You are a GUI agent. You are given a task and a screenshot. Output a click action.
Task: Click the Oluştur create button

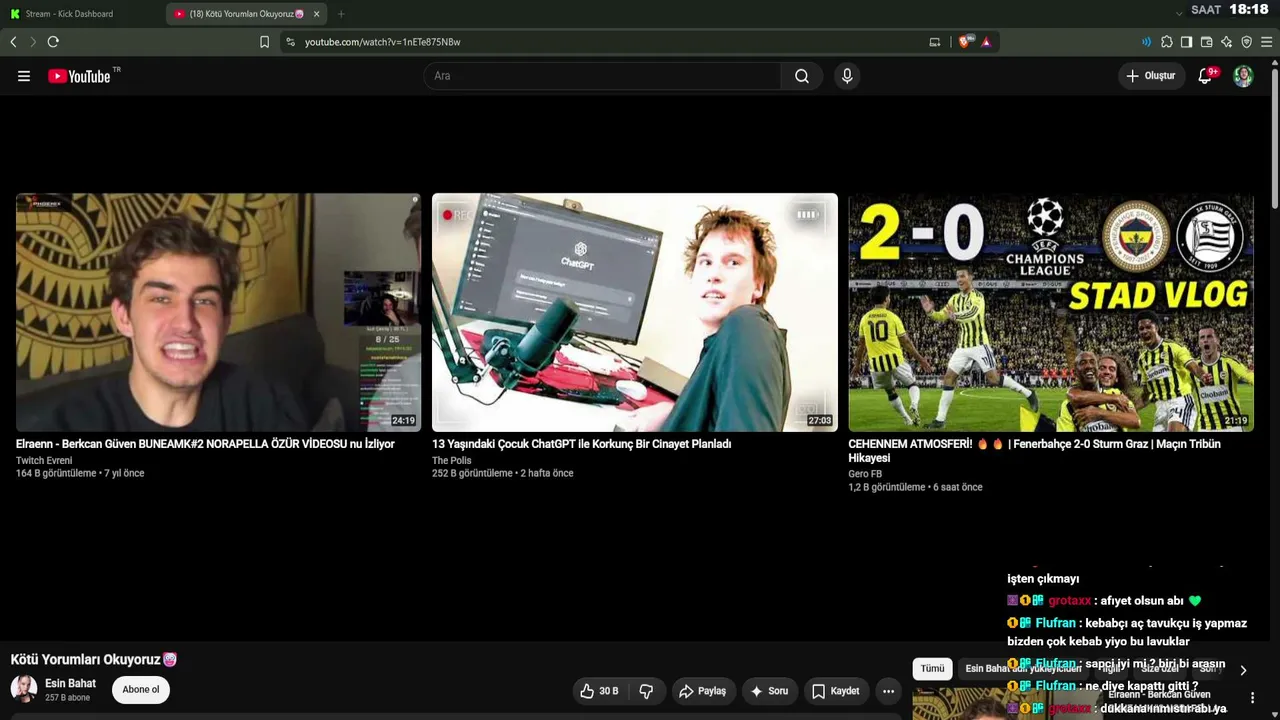pos(1152,76)
